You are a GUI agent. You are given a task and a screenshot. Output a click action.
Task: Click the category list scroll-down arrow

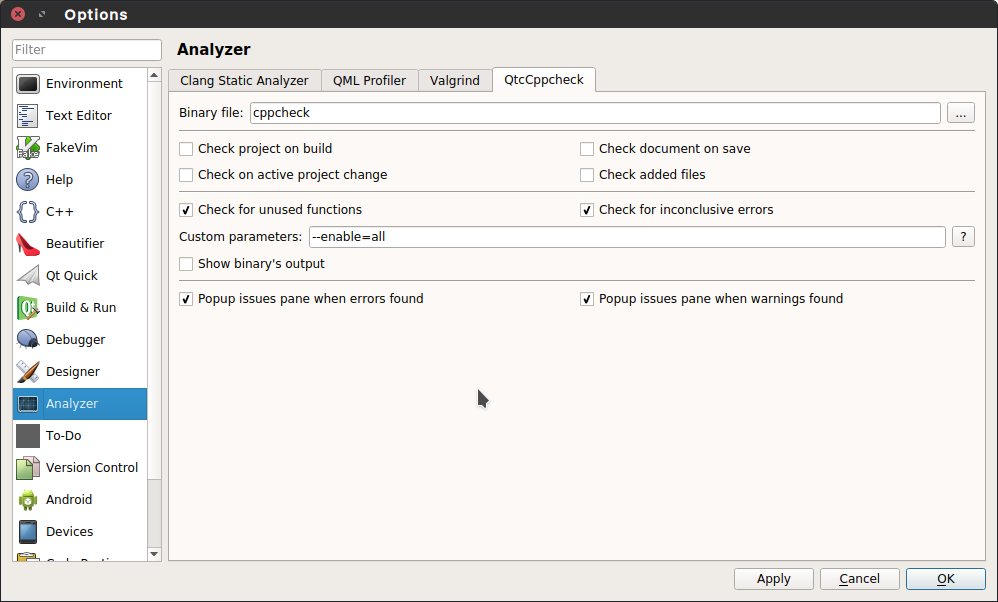tap(154, 554)
